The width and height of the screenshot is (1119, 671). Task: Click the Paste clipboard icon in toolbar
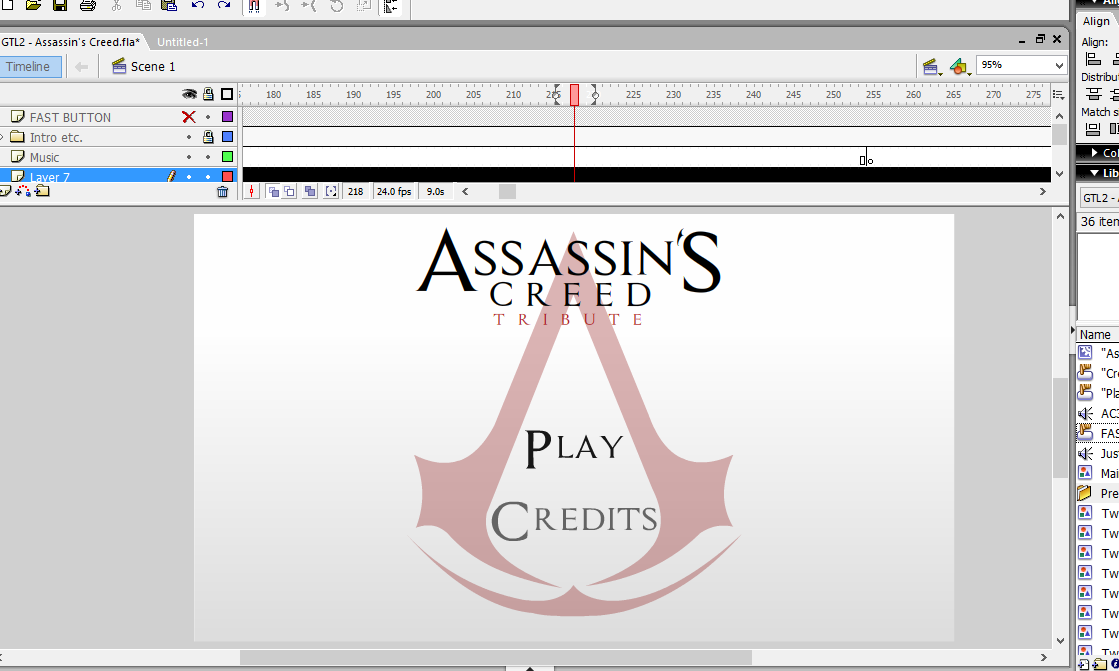(169, 6)
